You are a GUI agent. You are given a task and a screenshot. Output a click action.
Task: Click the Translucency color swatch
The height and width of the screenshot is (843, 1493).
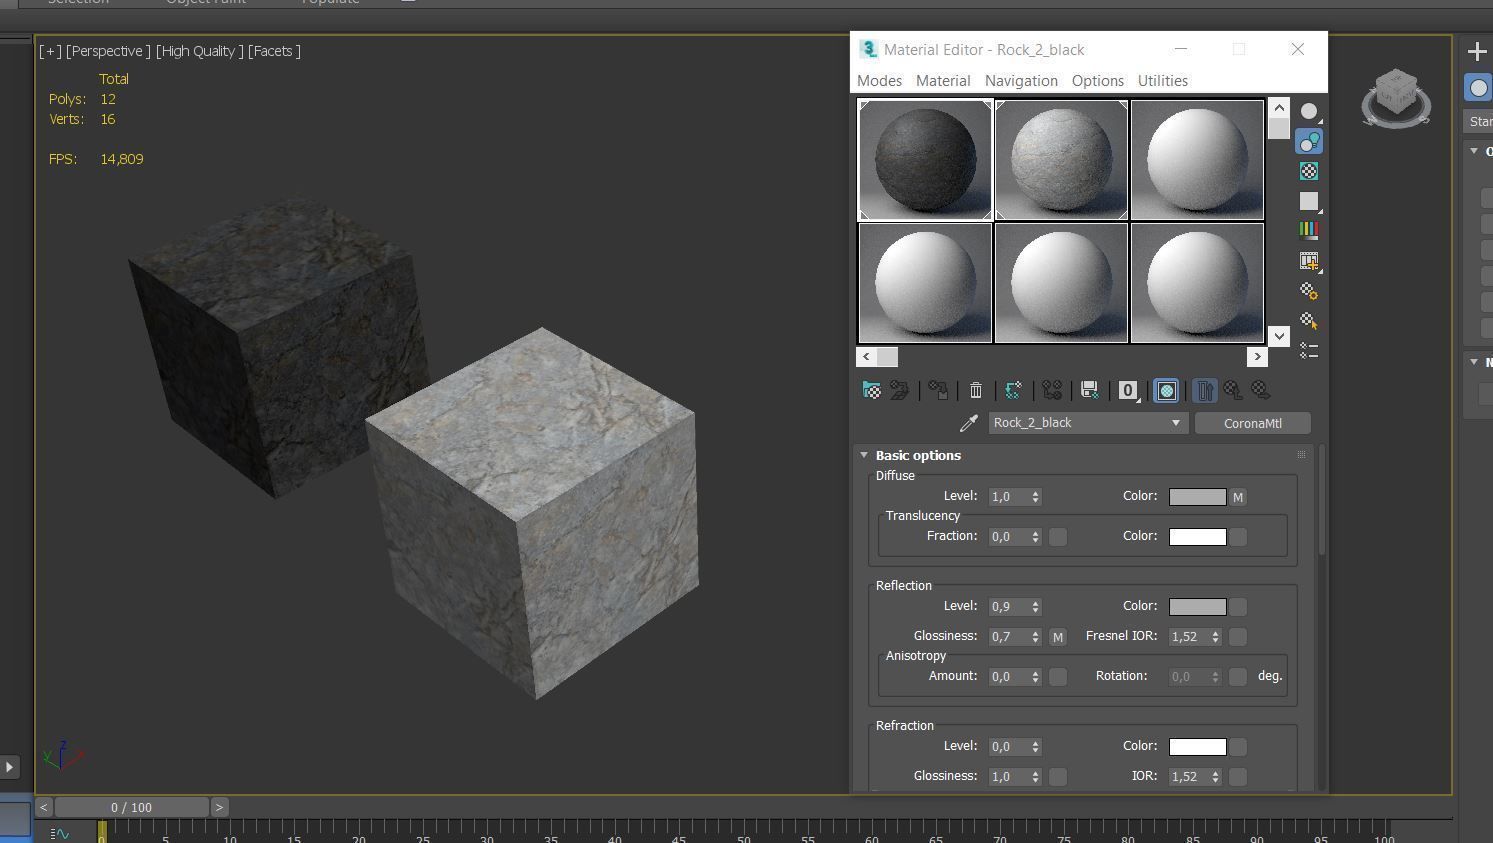1197,537
